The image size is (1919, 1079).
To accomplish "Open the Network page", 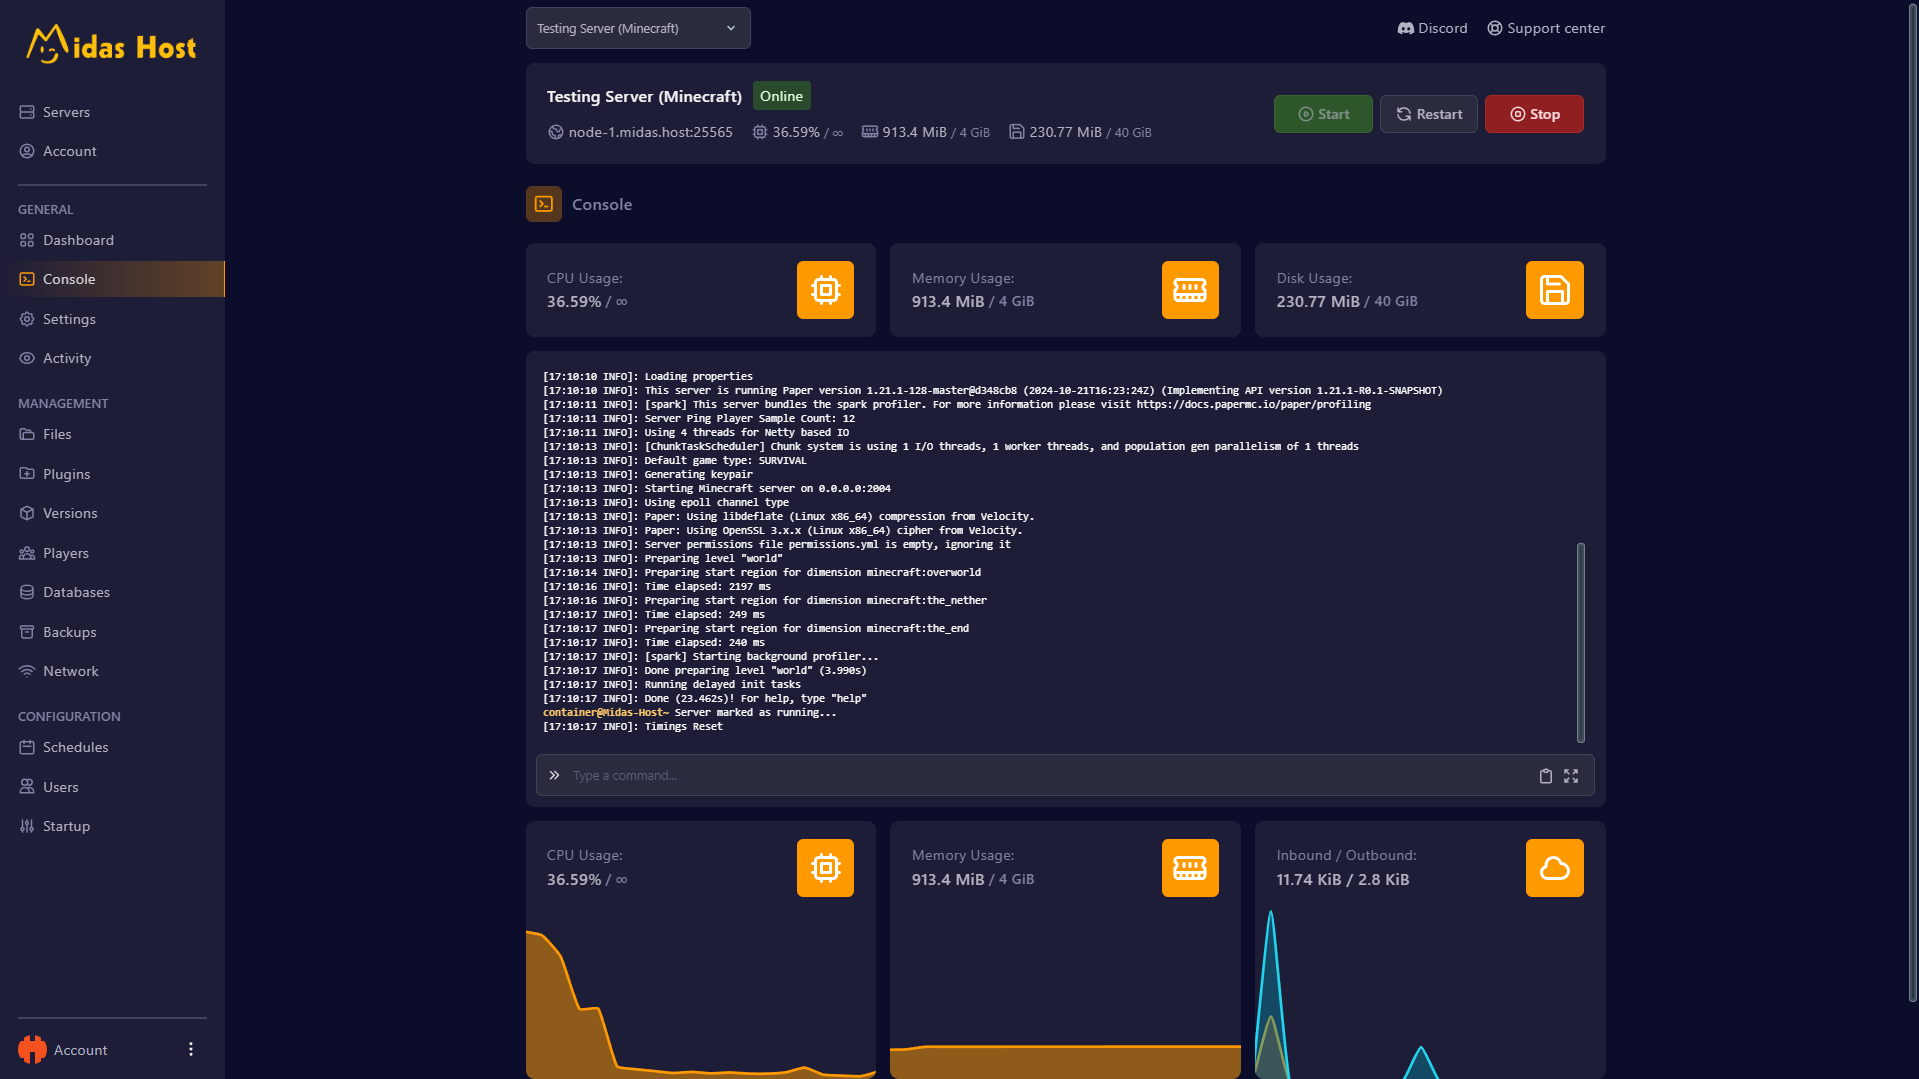I will coord(112,671).
